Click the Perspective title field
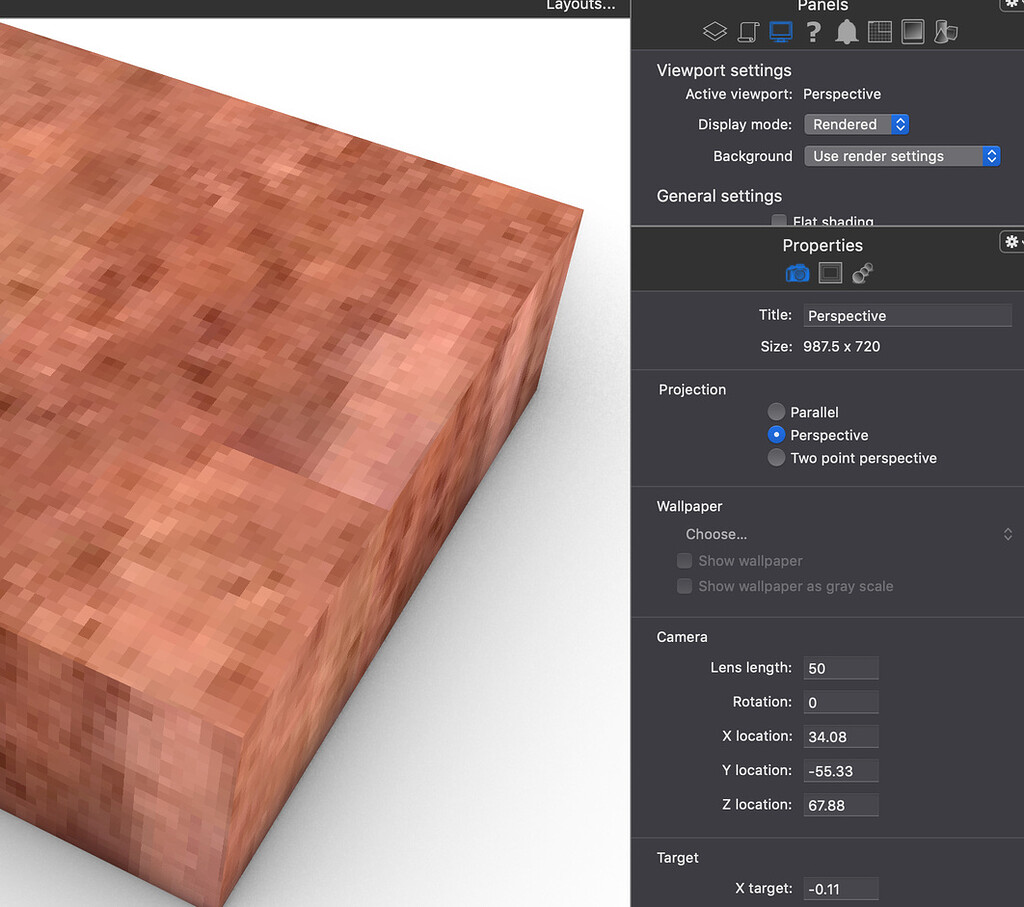 click(x=907, y=315)
